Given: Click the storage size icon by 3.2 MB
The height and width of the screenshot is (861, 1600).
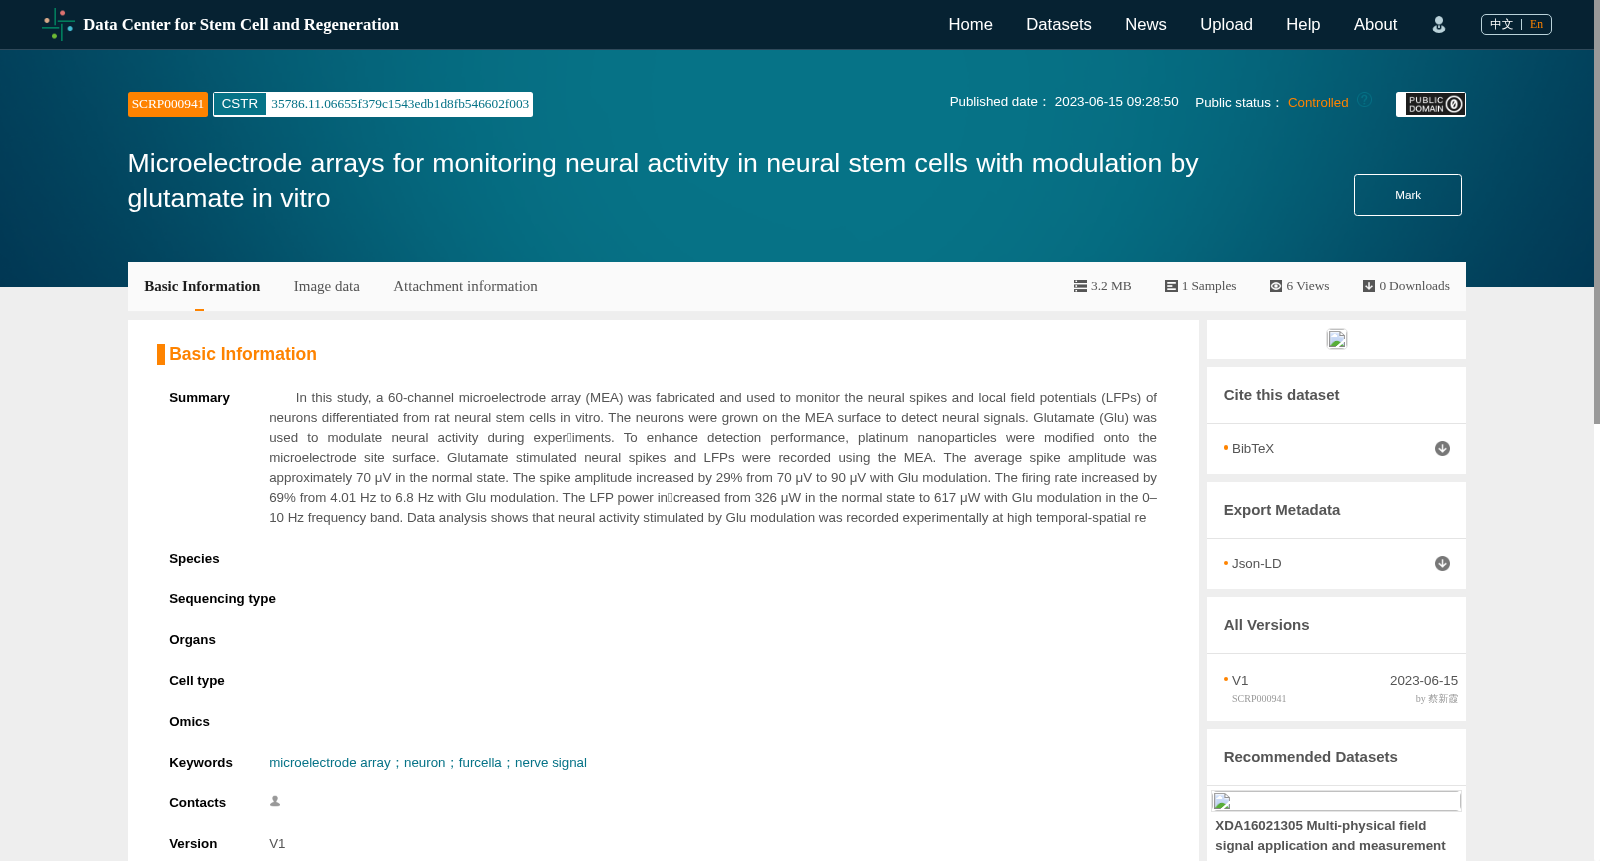Looking at the screenshot, I should point(1080,286).
